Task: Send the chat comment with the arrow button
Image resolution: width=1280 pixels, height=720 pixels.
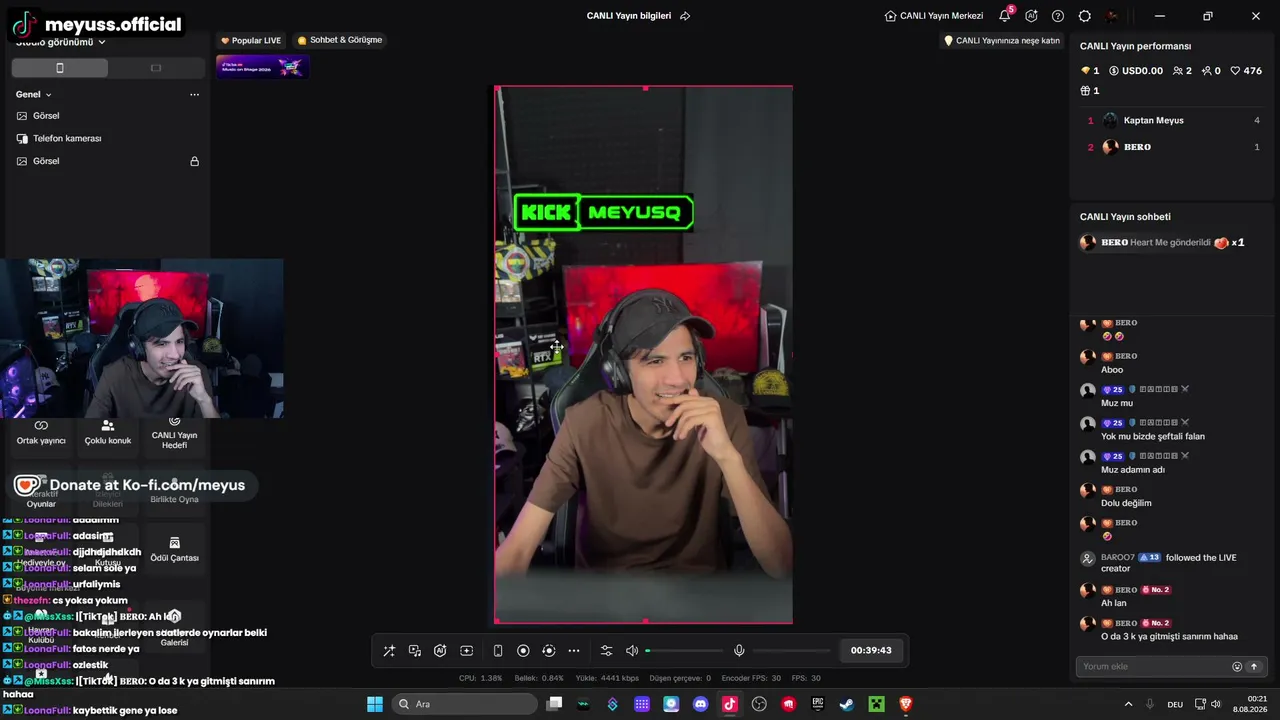Action: tap(1254, 667)
